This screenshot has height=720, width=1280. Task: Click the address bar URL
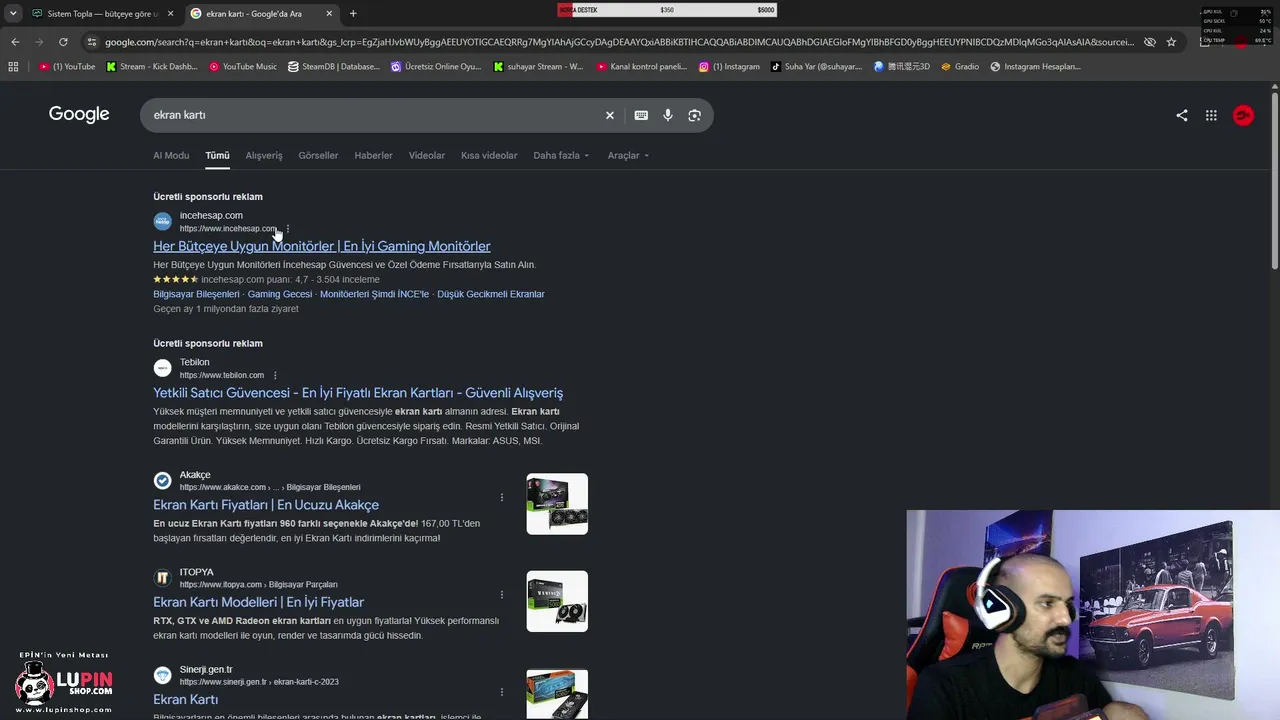click(620, 42)
